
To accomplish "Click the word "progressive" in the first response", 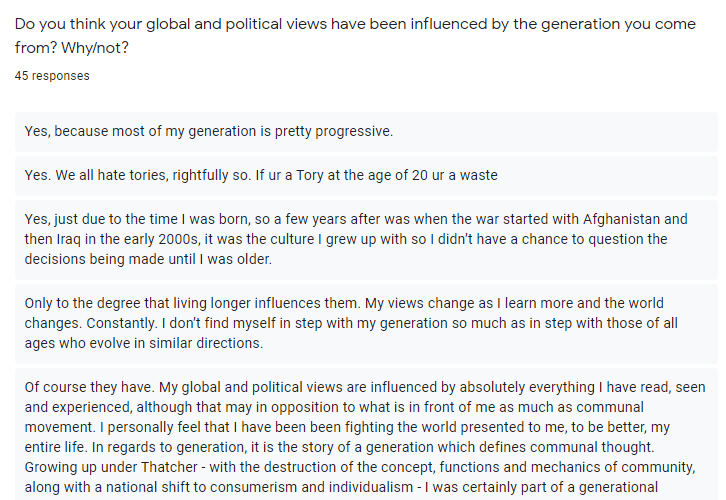I will [349, 131].
